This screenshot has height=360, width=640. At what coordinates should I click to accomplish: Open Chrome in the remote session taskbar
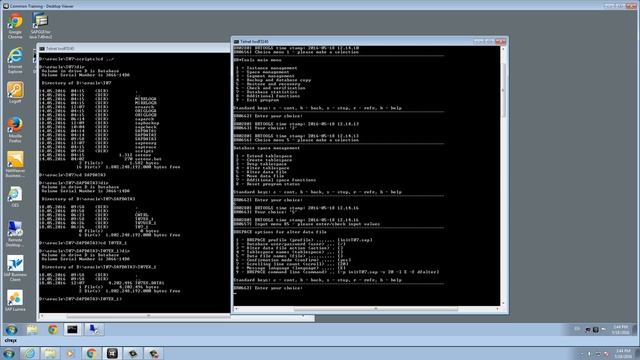[53, 329]
